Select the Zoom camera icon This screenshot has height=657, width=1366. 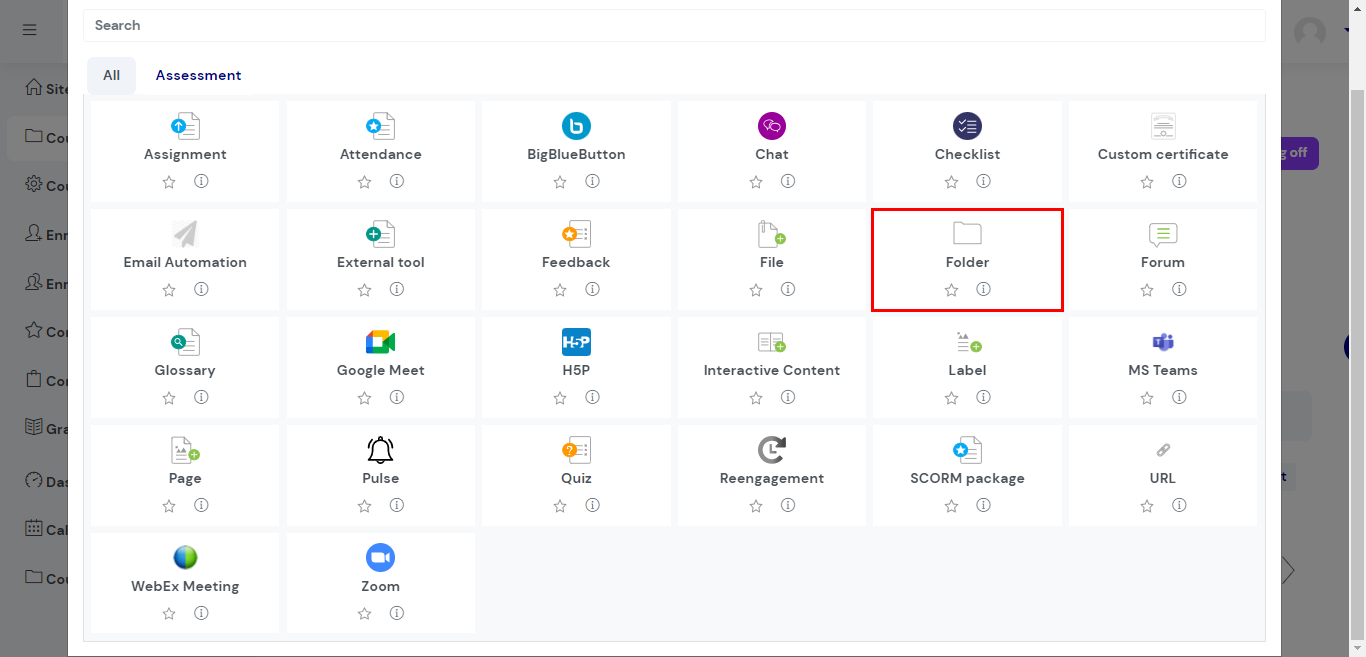[381, 558]
